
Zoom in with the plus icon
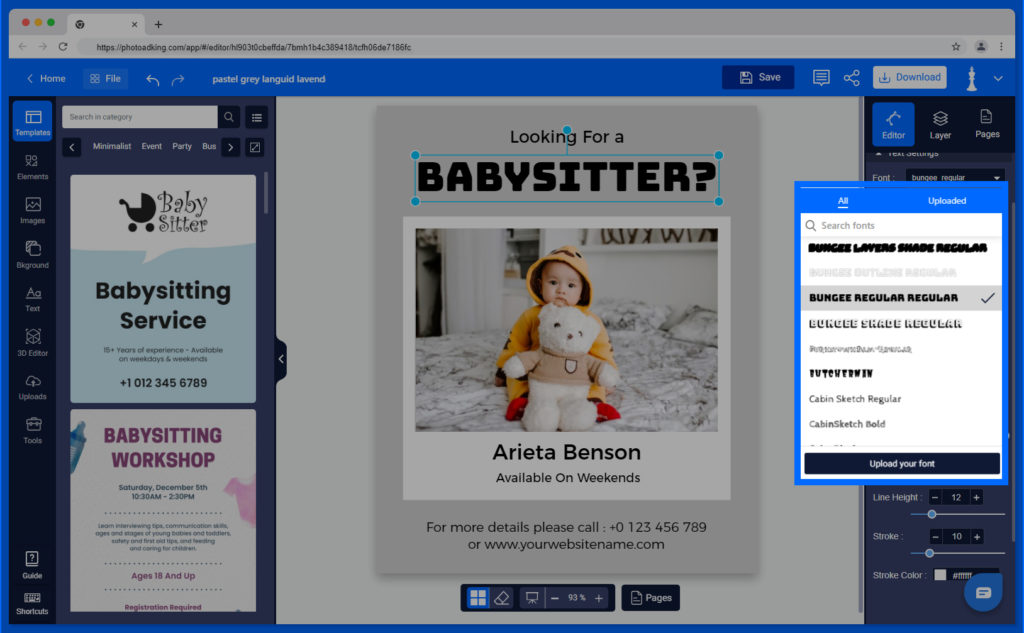pos(599,598)
